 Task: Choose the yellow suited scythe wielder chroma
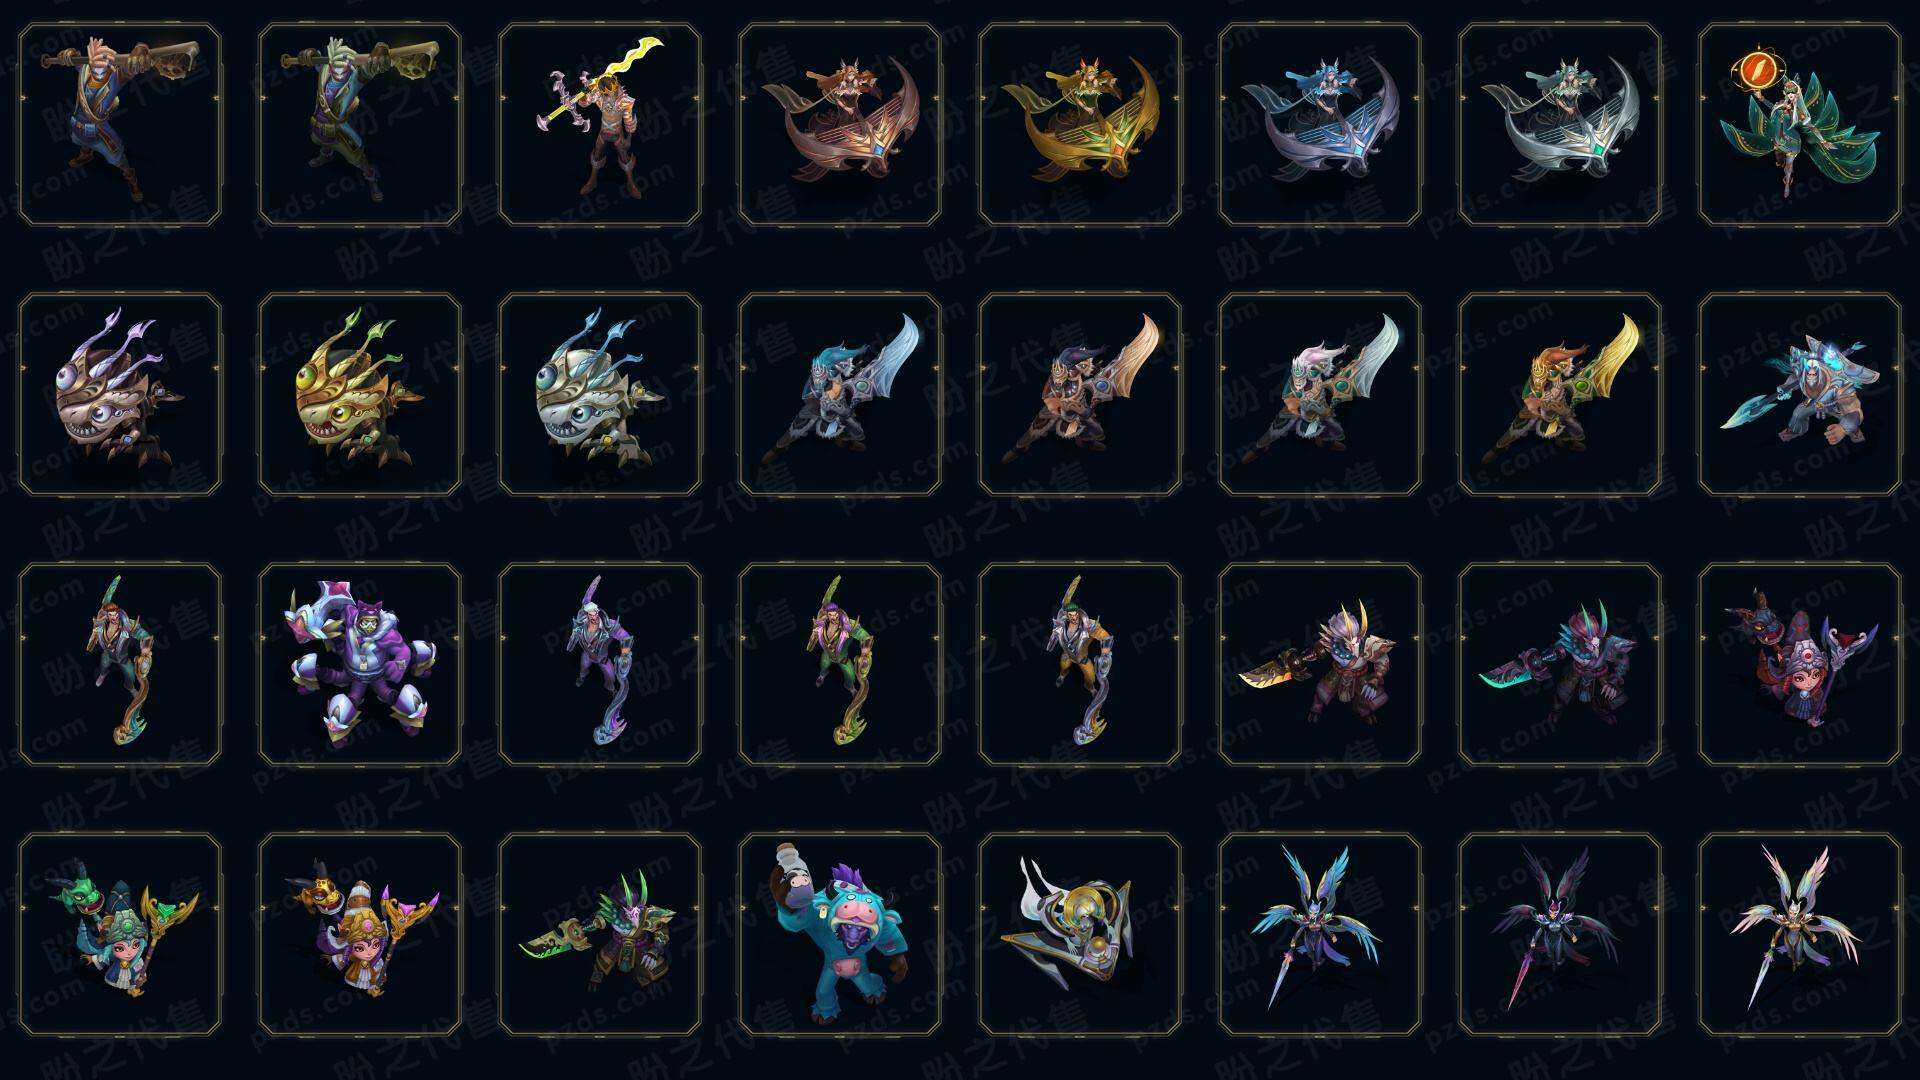(1080, 664)
